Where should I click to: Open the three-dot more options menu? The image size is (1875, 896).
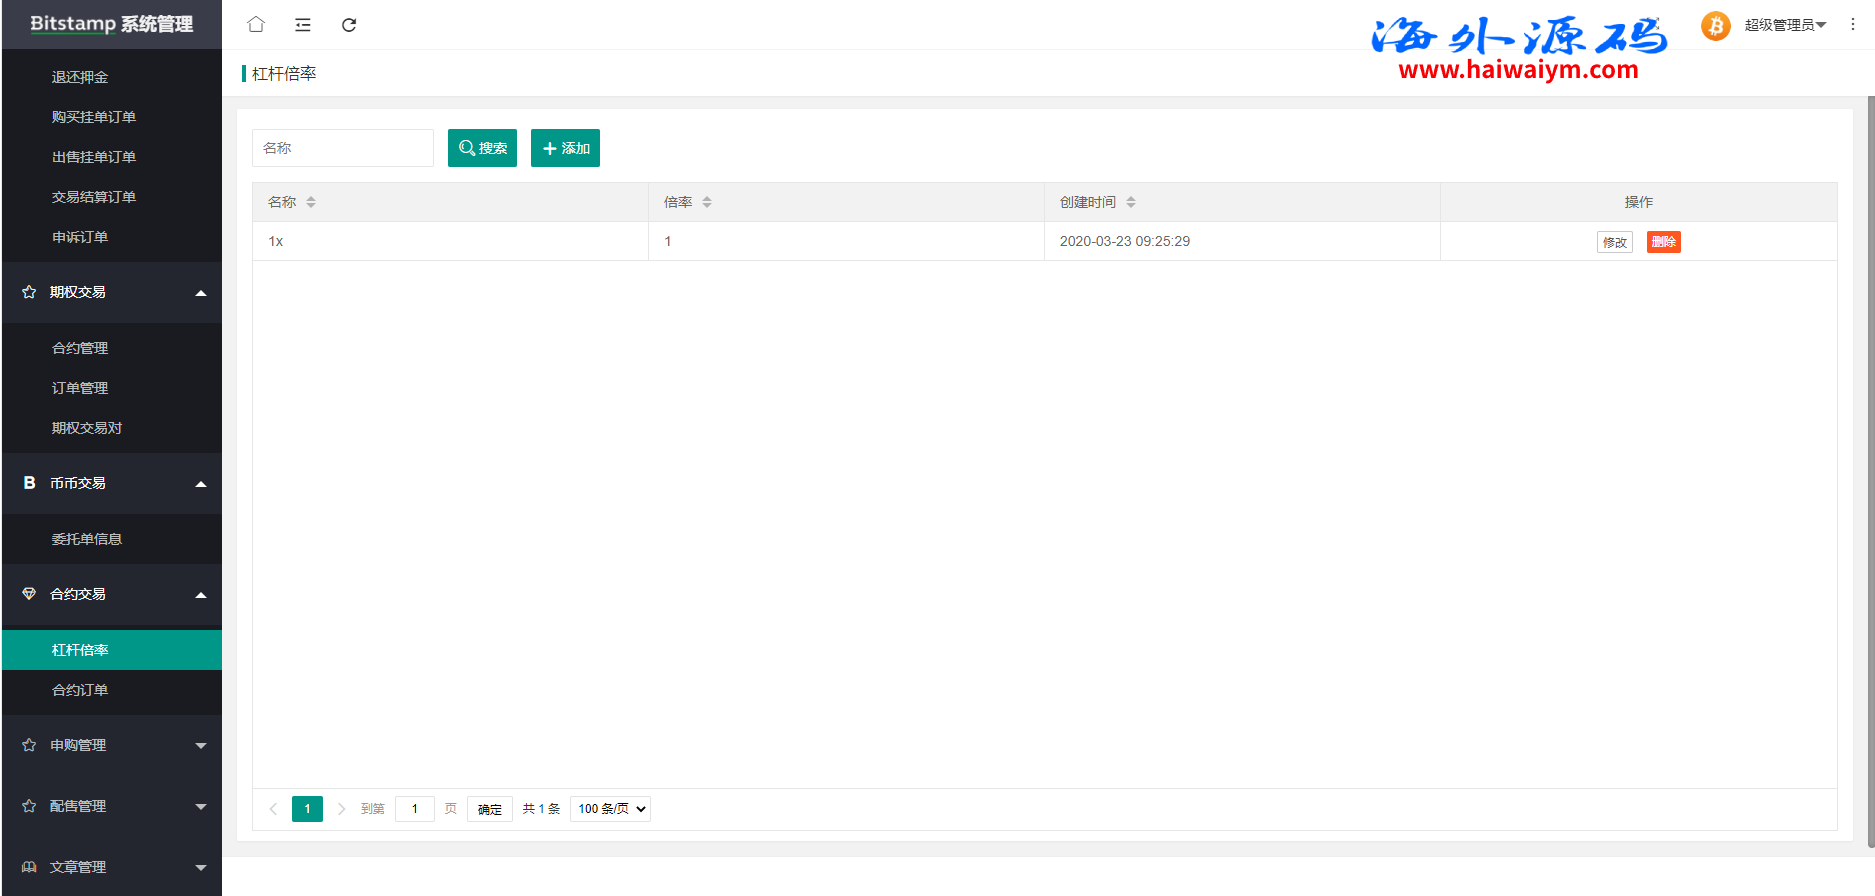tap(1852, 25)
